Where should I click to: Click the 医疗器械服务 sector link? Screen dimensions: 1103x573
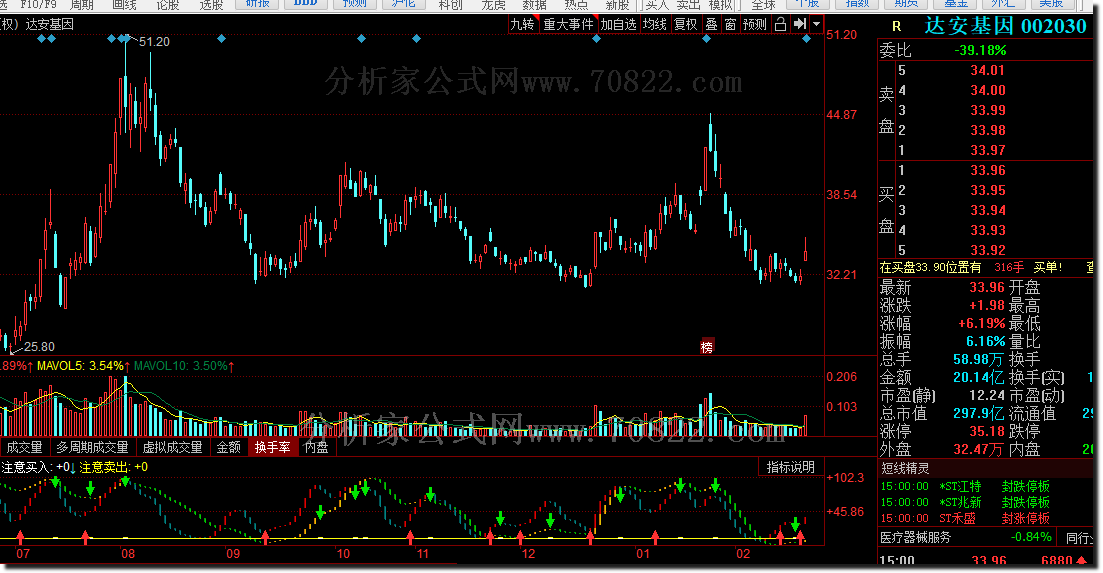pos(915,537)
